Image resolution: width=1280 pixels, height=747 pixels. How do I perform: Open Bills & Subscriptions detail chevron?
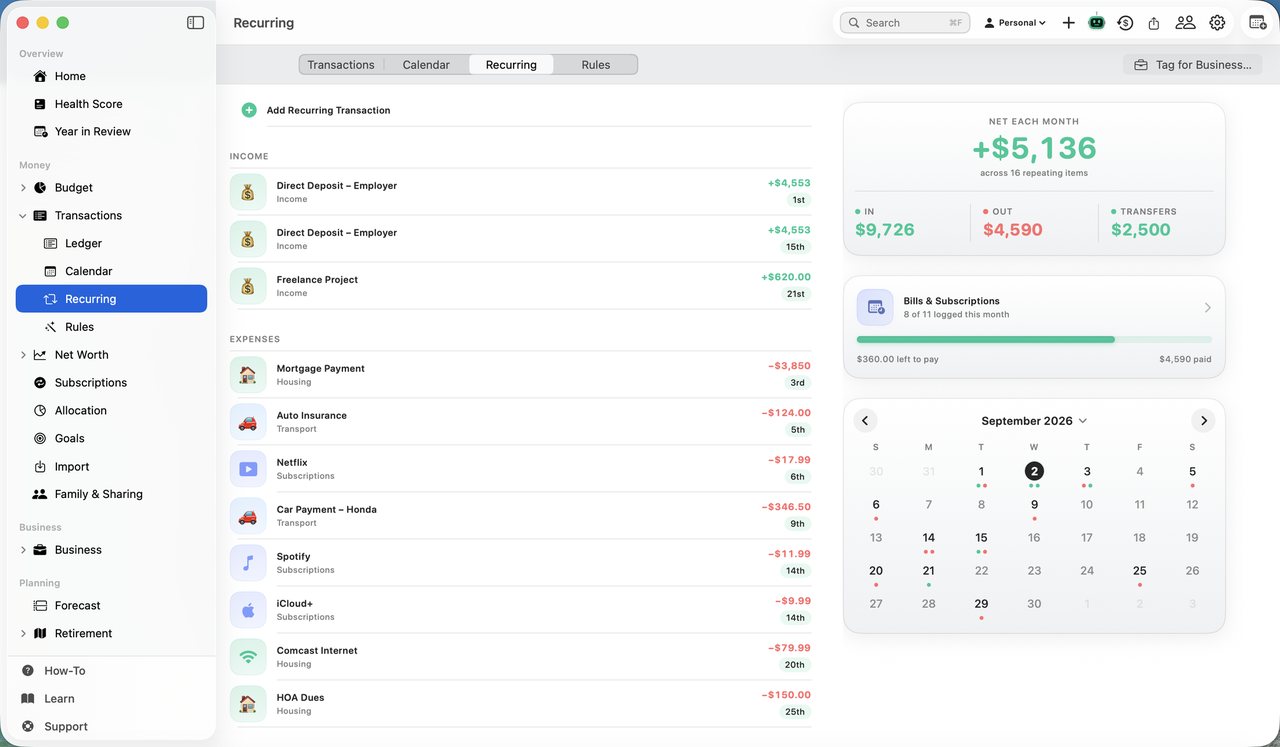pyautogui.click(x=1207, y=307)
